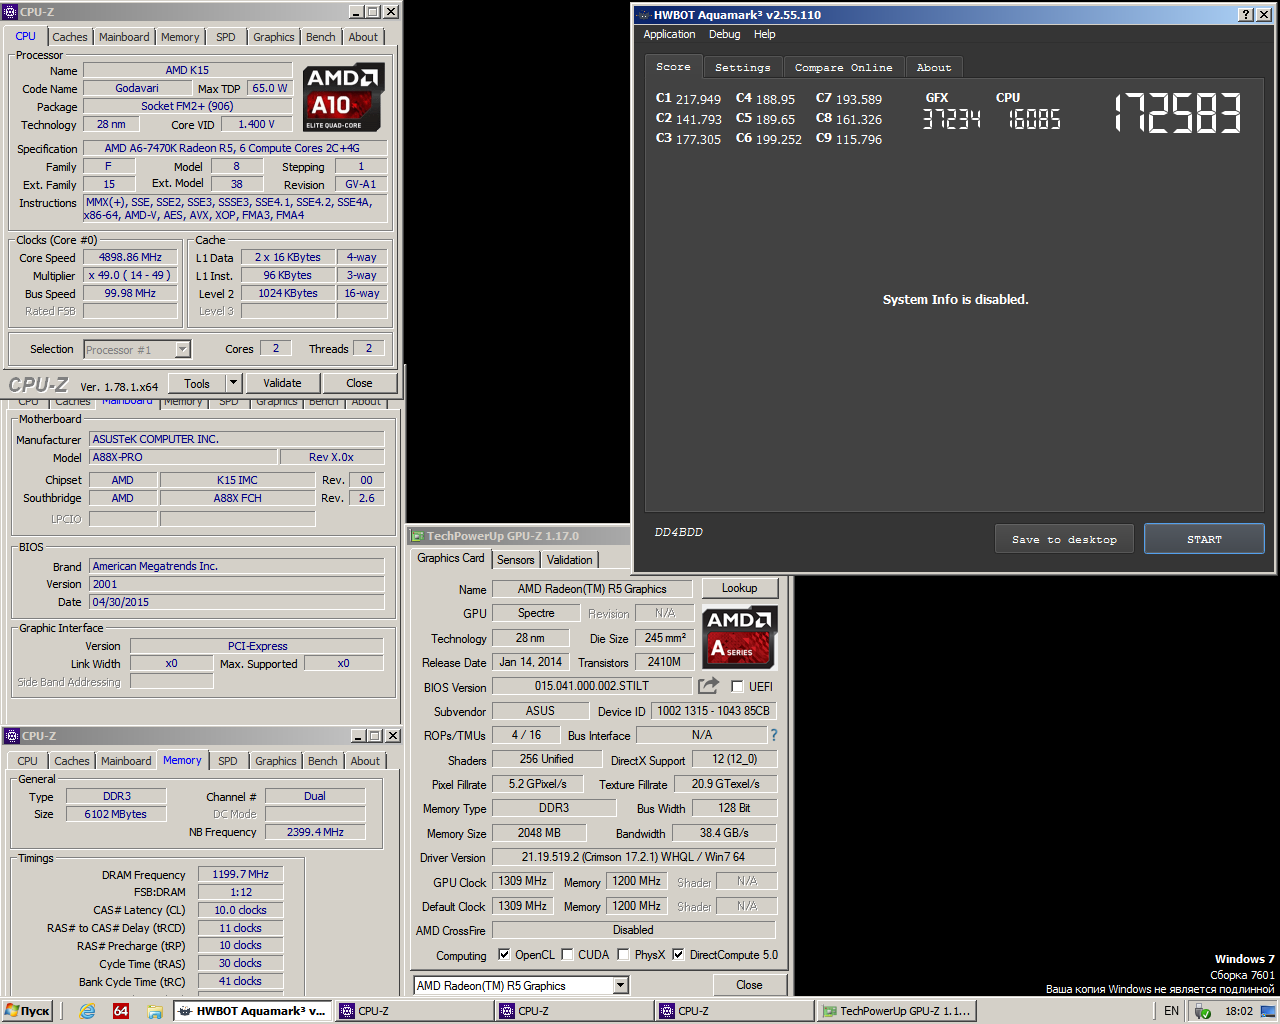Screen dimensions: 1280x1024
Task: Click START in HWBOT Aquamark
Action: click(1204, 539)
